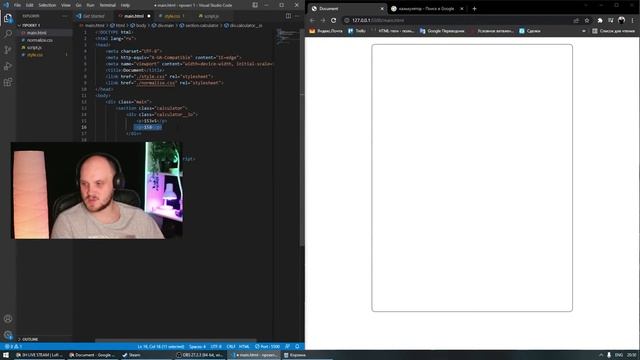The width and height of the screenshot is (640, 360).
Task: Click the Chrome address bar
Action: click(x=457, y=20)
